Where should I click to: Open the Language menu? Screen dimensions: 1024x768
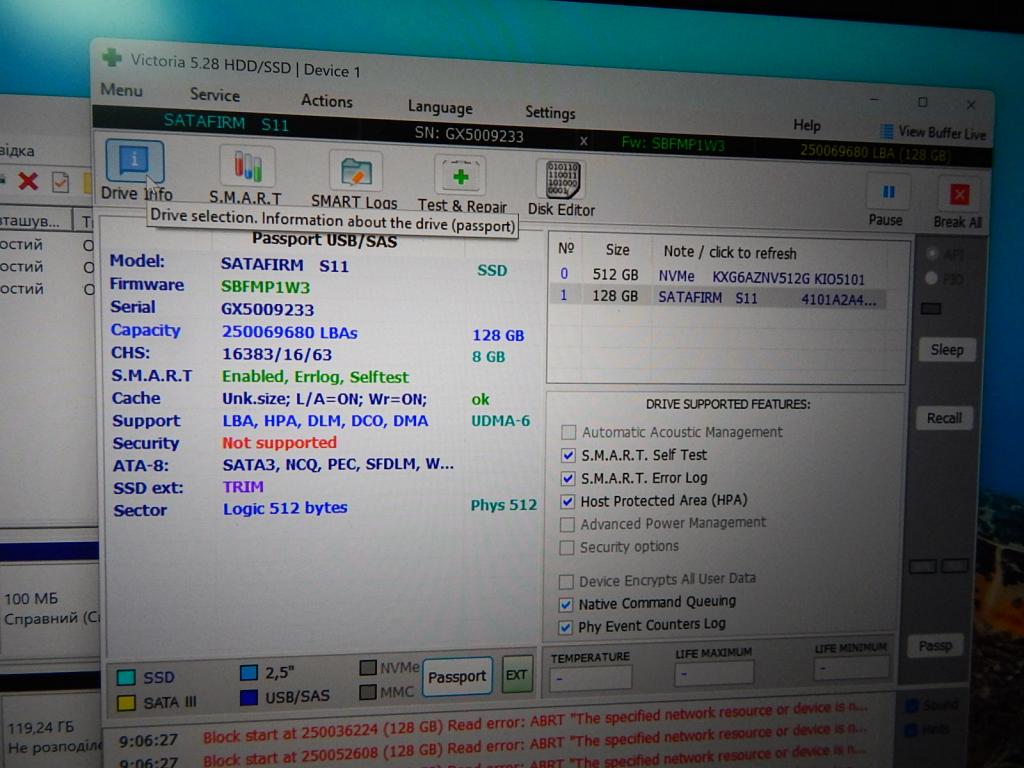pos(440,106)
